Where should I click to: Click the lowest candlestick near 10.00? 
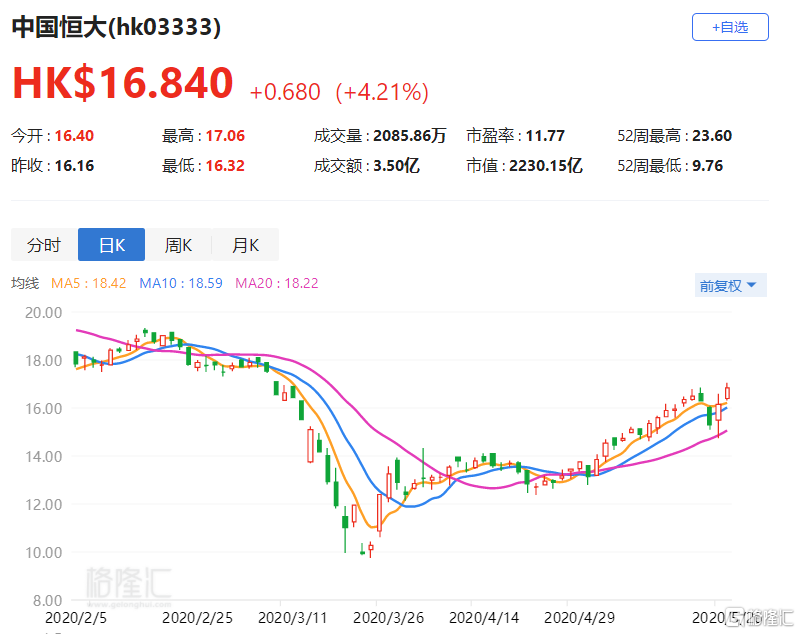point(371,549)
